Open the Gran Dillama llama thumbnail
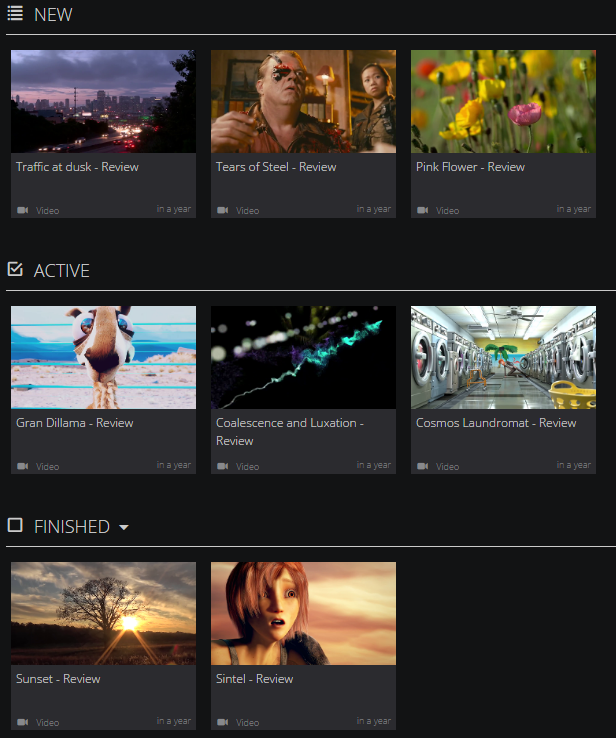The height and width of the screenshot is (738, 616). (x=104, y=357)
